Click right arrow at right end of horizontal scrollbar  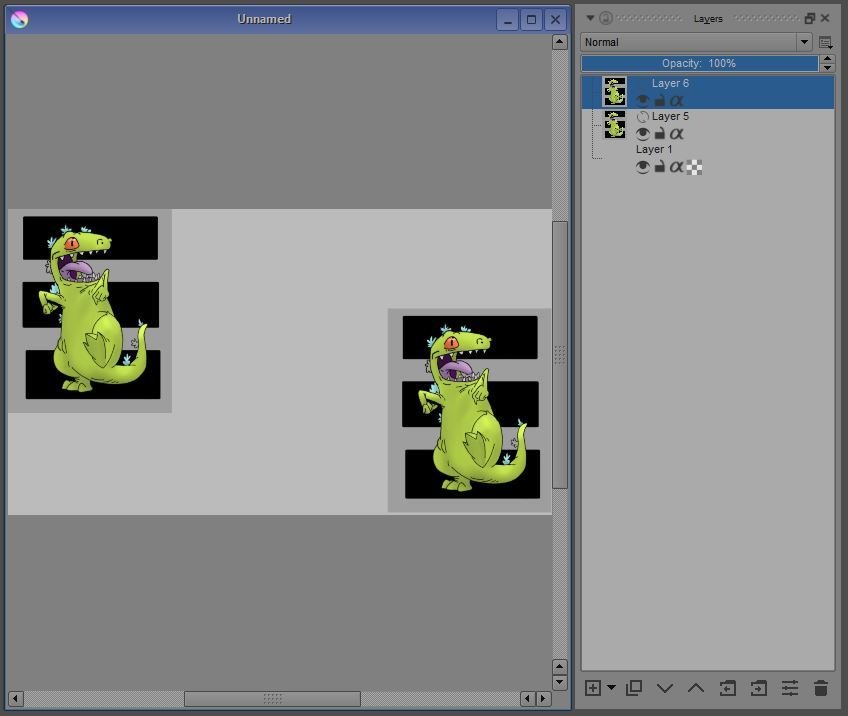[x=543, y=699]
